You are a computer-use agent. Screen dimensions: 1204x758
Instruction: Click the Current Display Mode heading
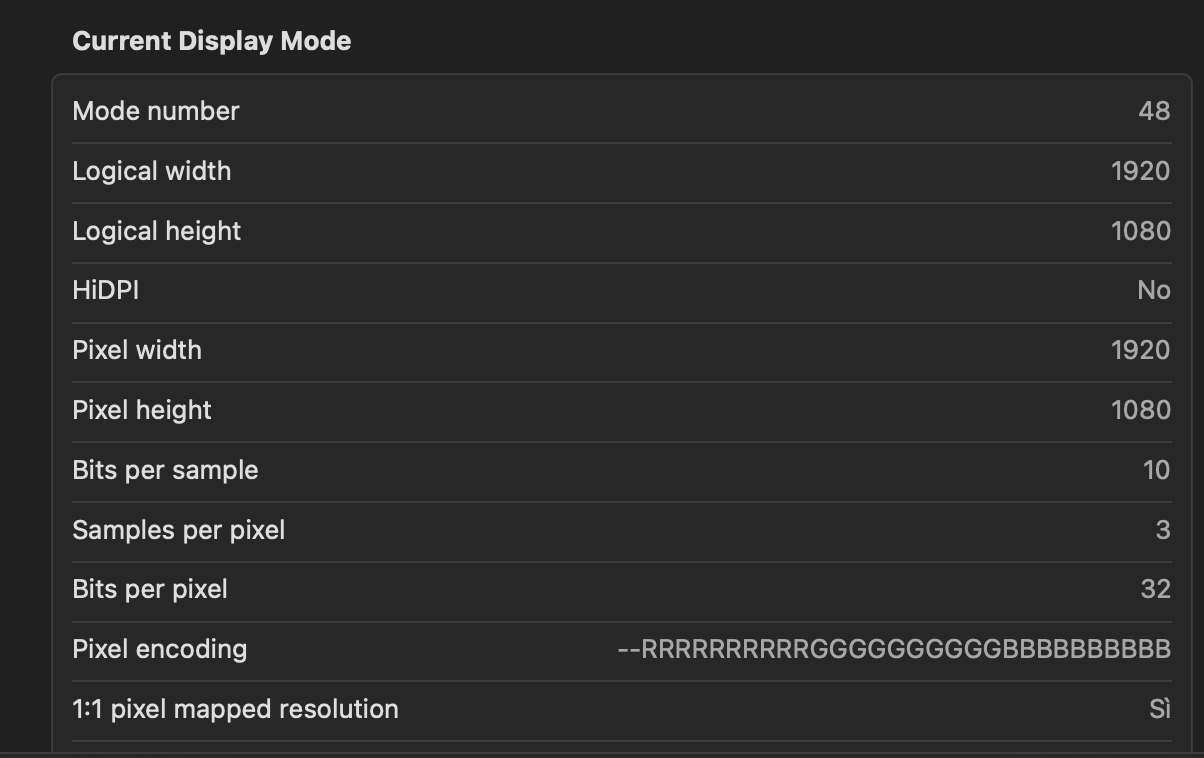(x=211, y=41)
